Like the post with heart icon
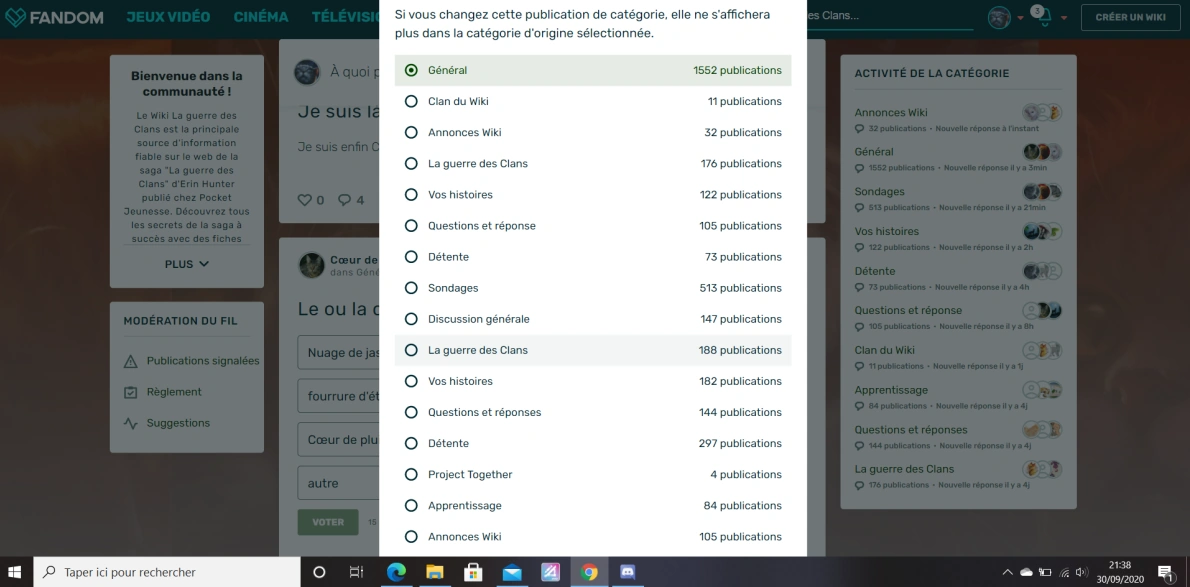 pyautogui.click(x=305, y=200)
